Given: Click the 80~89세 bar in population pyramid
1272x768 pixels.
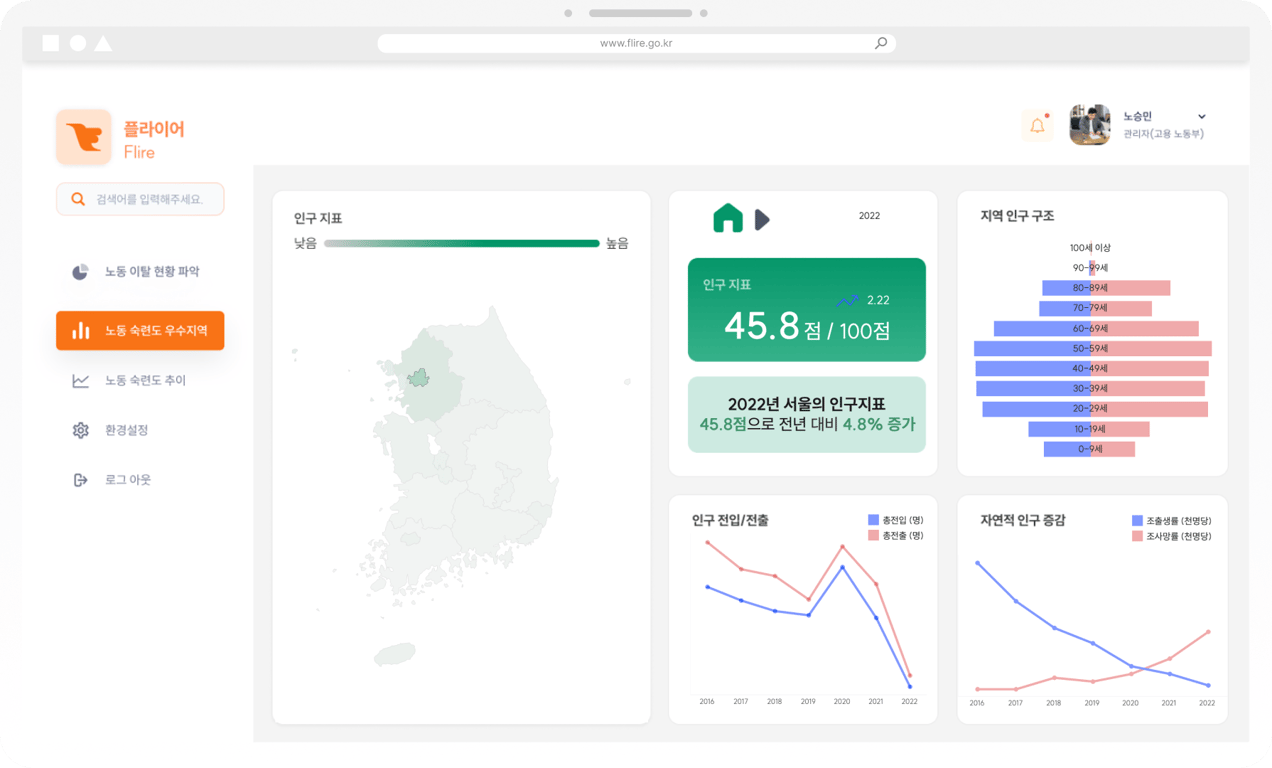Looking at the screenshot, I should (1106, 288).
